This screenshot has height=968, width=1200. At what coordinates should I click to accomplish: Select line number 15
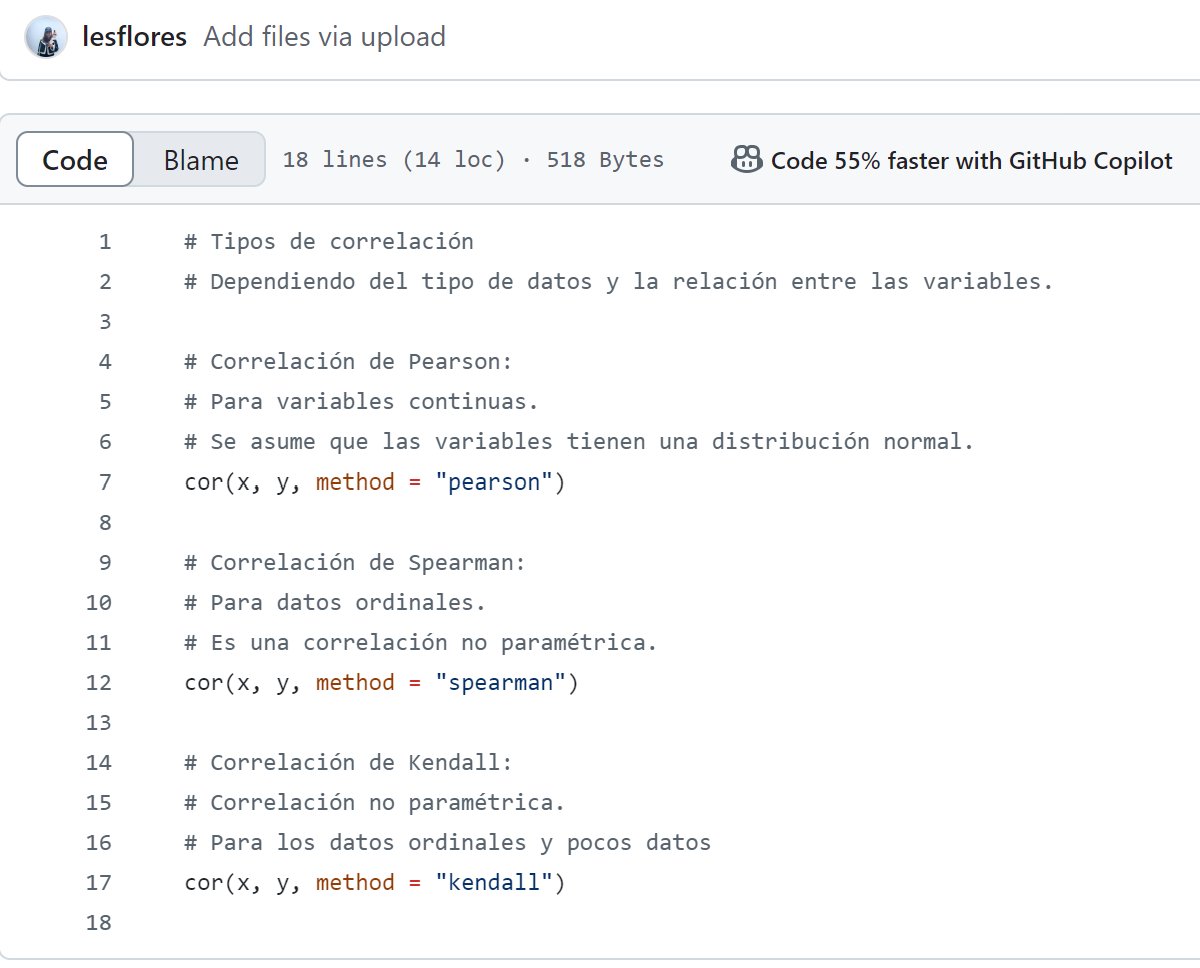(x=99, y=802)
